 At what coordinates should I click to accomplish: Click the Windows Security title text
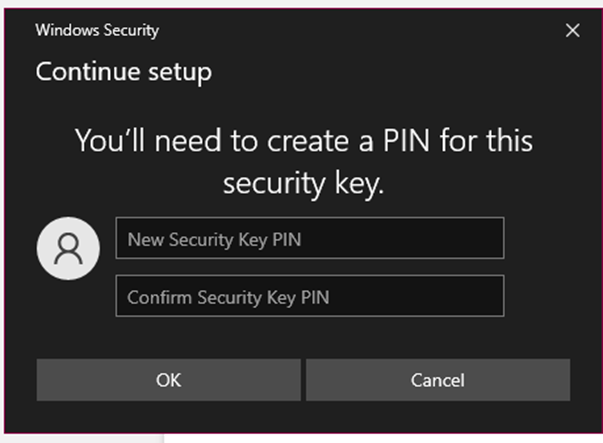(x=97, y=30)
